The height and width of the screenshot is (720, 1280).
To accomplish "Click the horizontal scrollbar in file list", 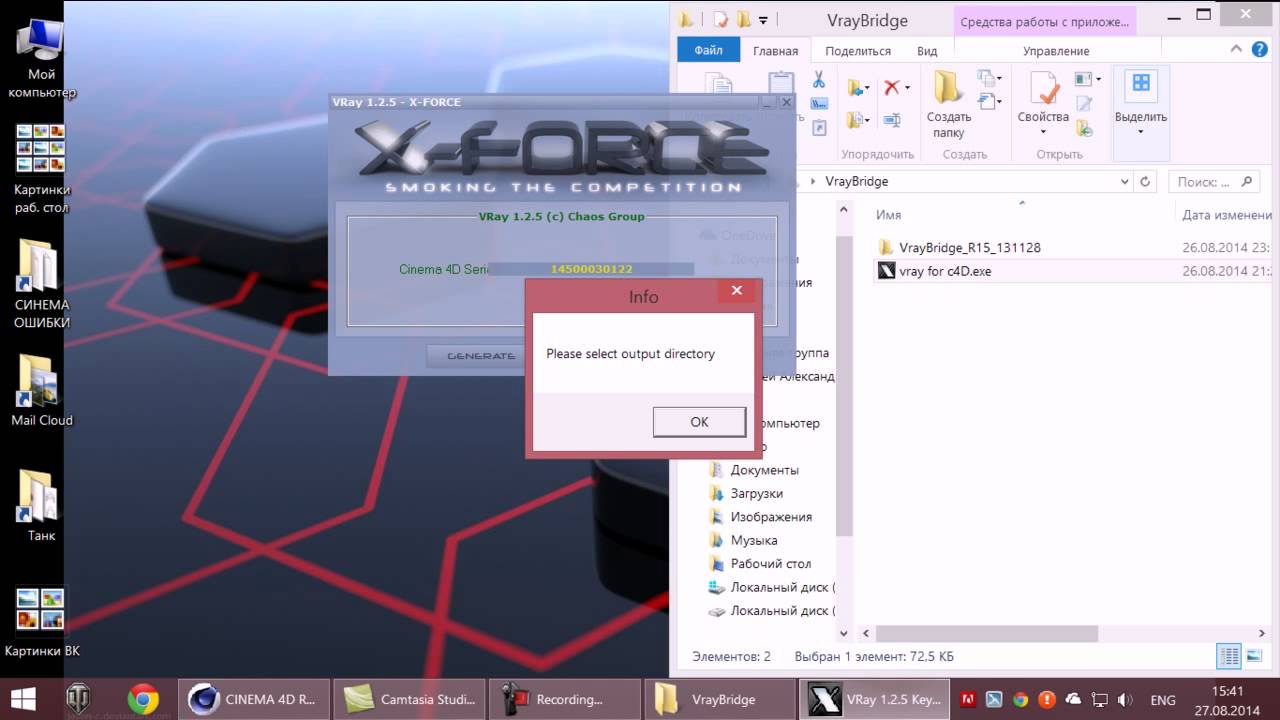I will [x=987, y=634].
